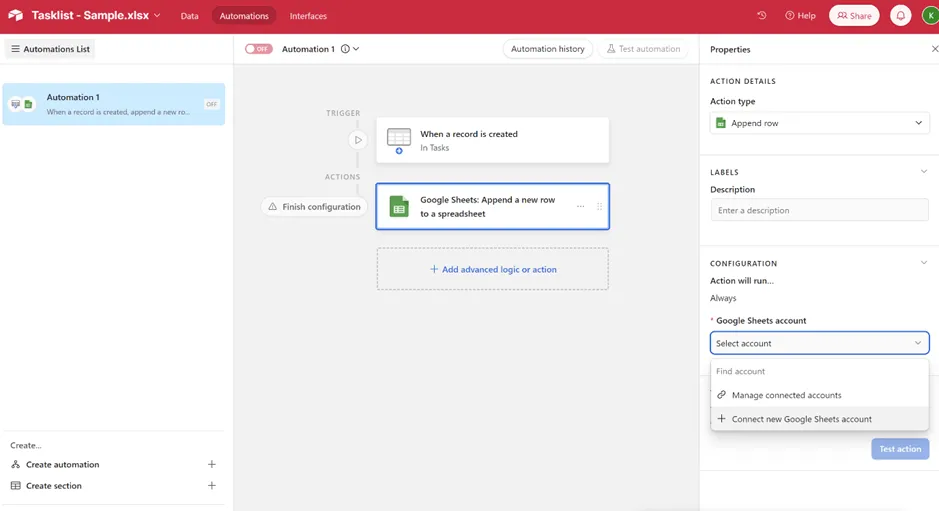Click the drag handle on Google Sheets action
This screenshot has height=511, width=939.
(x=599, y=206)
